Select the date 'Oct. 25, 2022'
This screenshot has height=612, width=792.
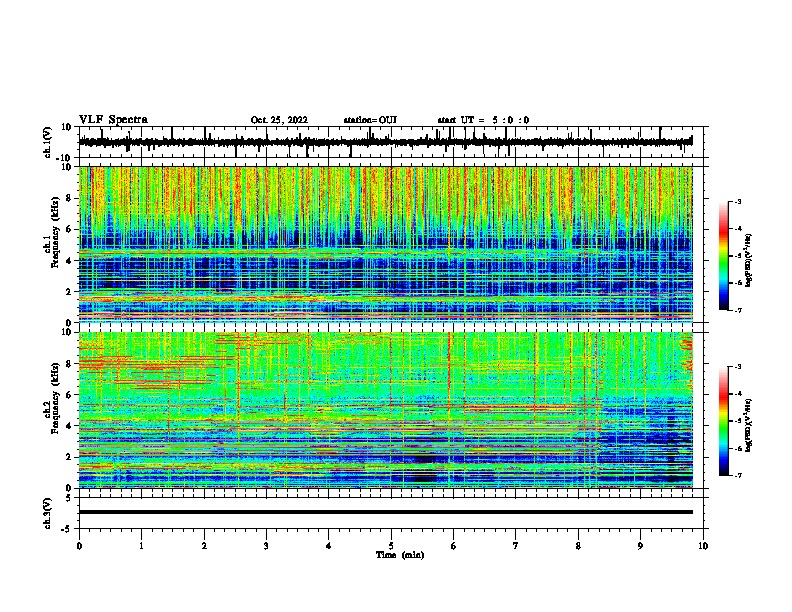tap(279, 120)
